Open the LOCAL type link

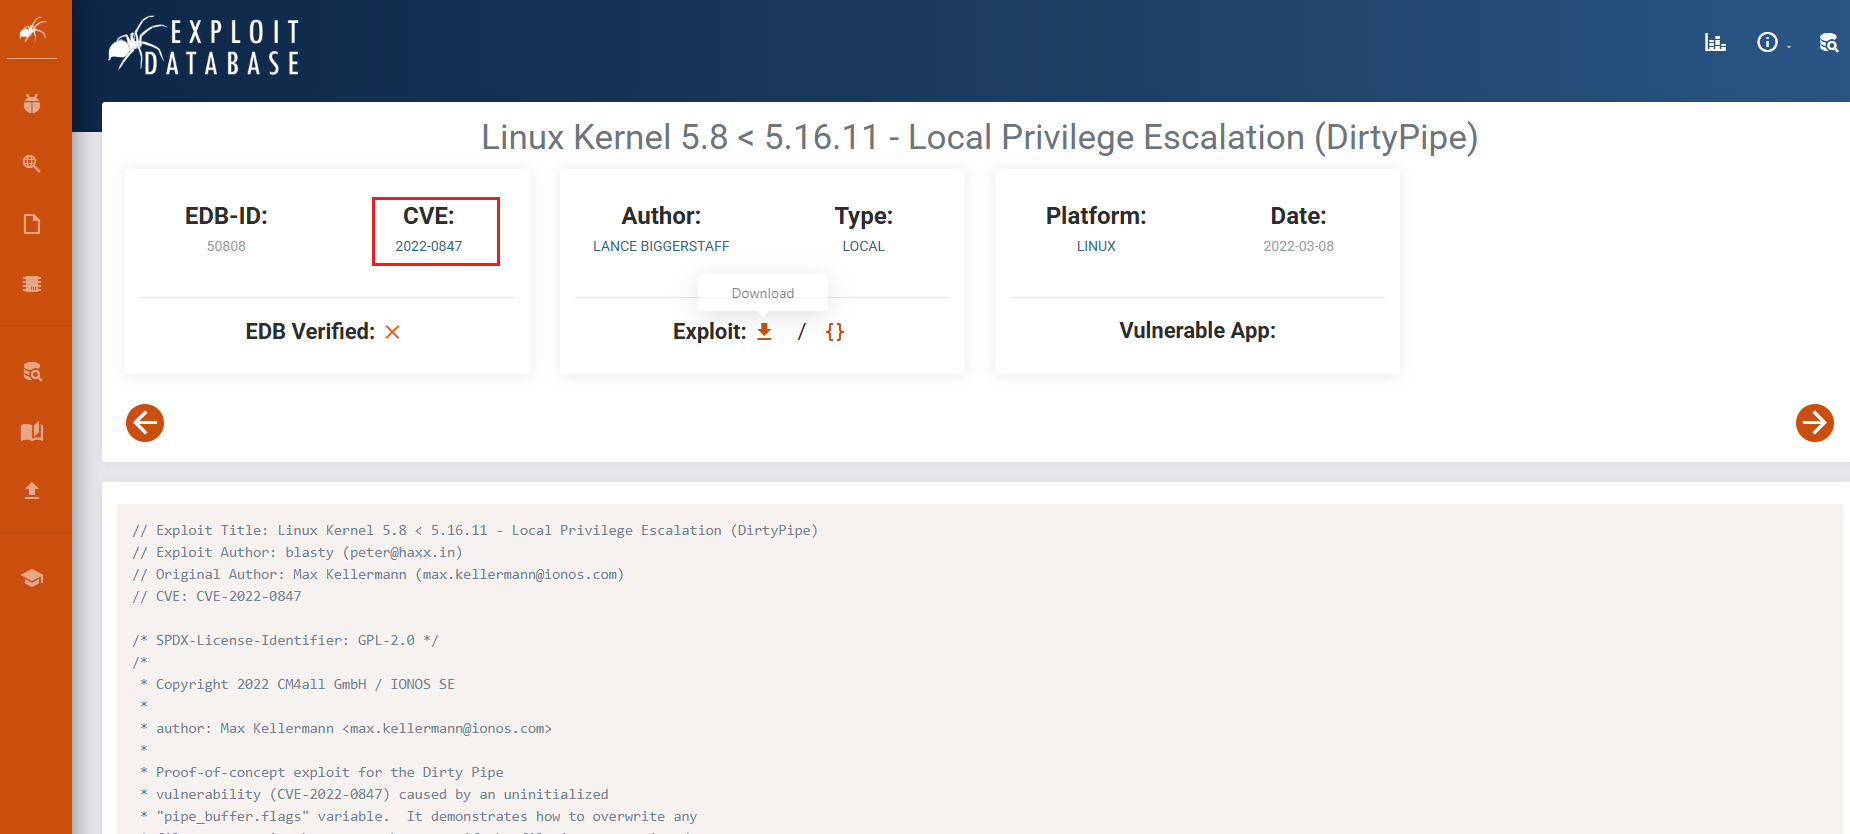tap(863, 246)
